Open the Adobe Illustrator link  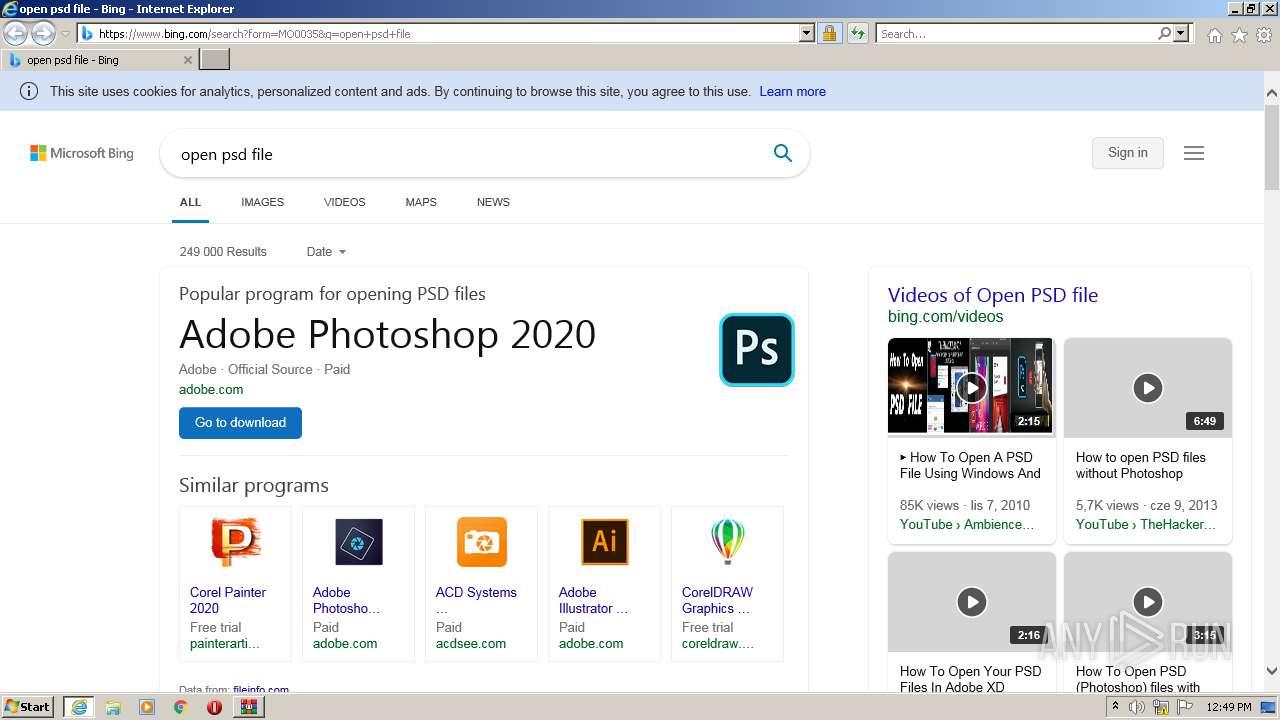click(x=593, y=600)
